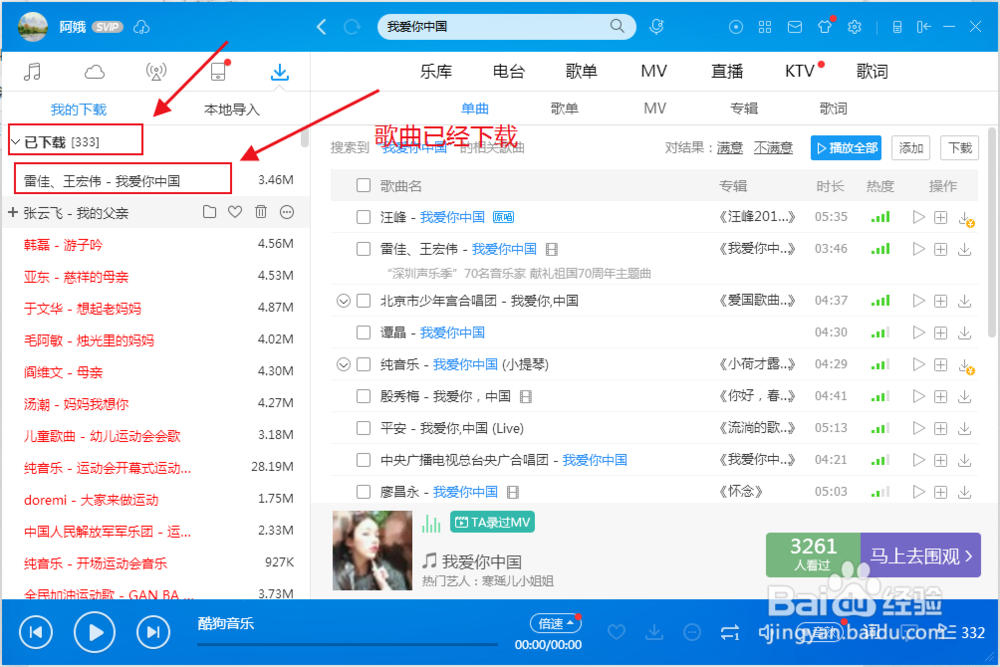Image resolution: width=1000 pixels, height=667 pixels.
Task: Add 谭晶 - 我爱你中国 to playlist
Action: coord(941,332)
